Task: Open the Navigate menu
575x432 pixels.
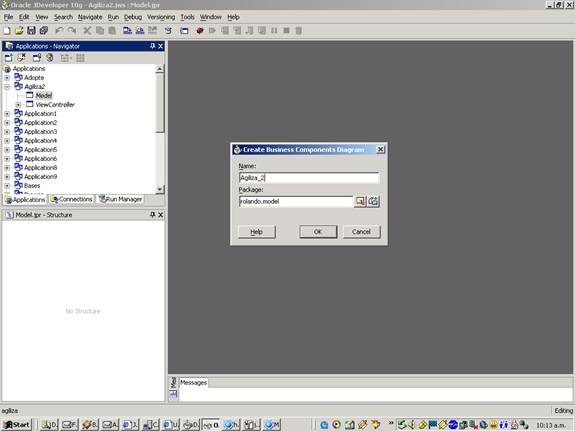Action: click(x=90, y=17)
